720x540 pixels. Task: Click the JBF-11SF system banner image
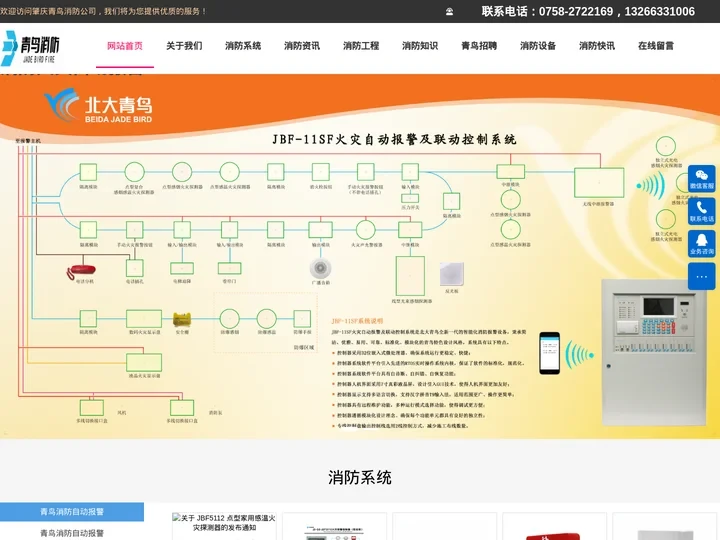point(360,256)
